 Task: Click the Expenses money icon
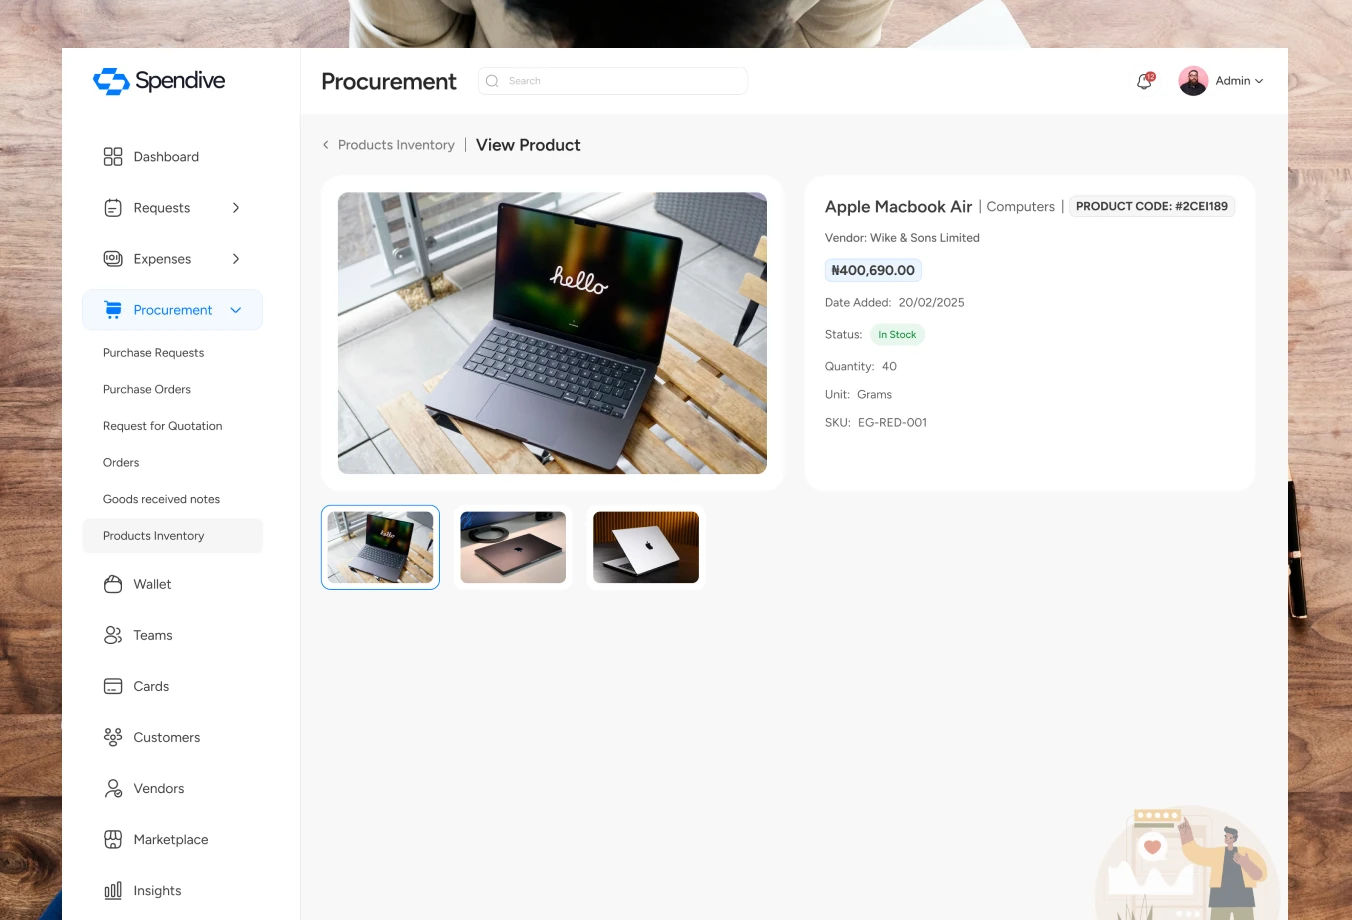(x=113, y=259)
